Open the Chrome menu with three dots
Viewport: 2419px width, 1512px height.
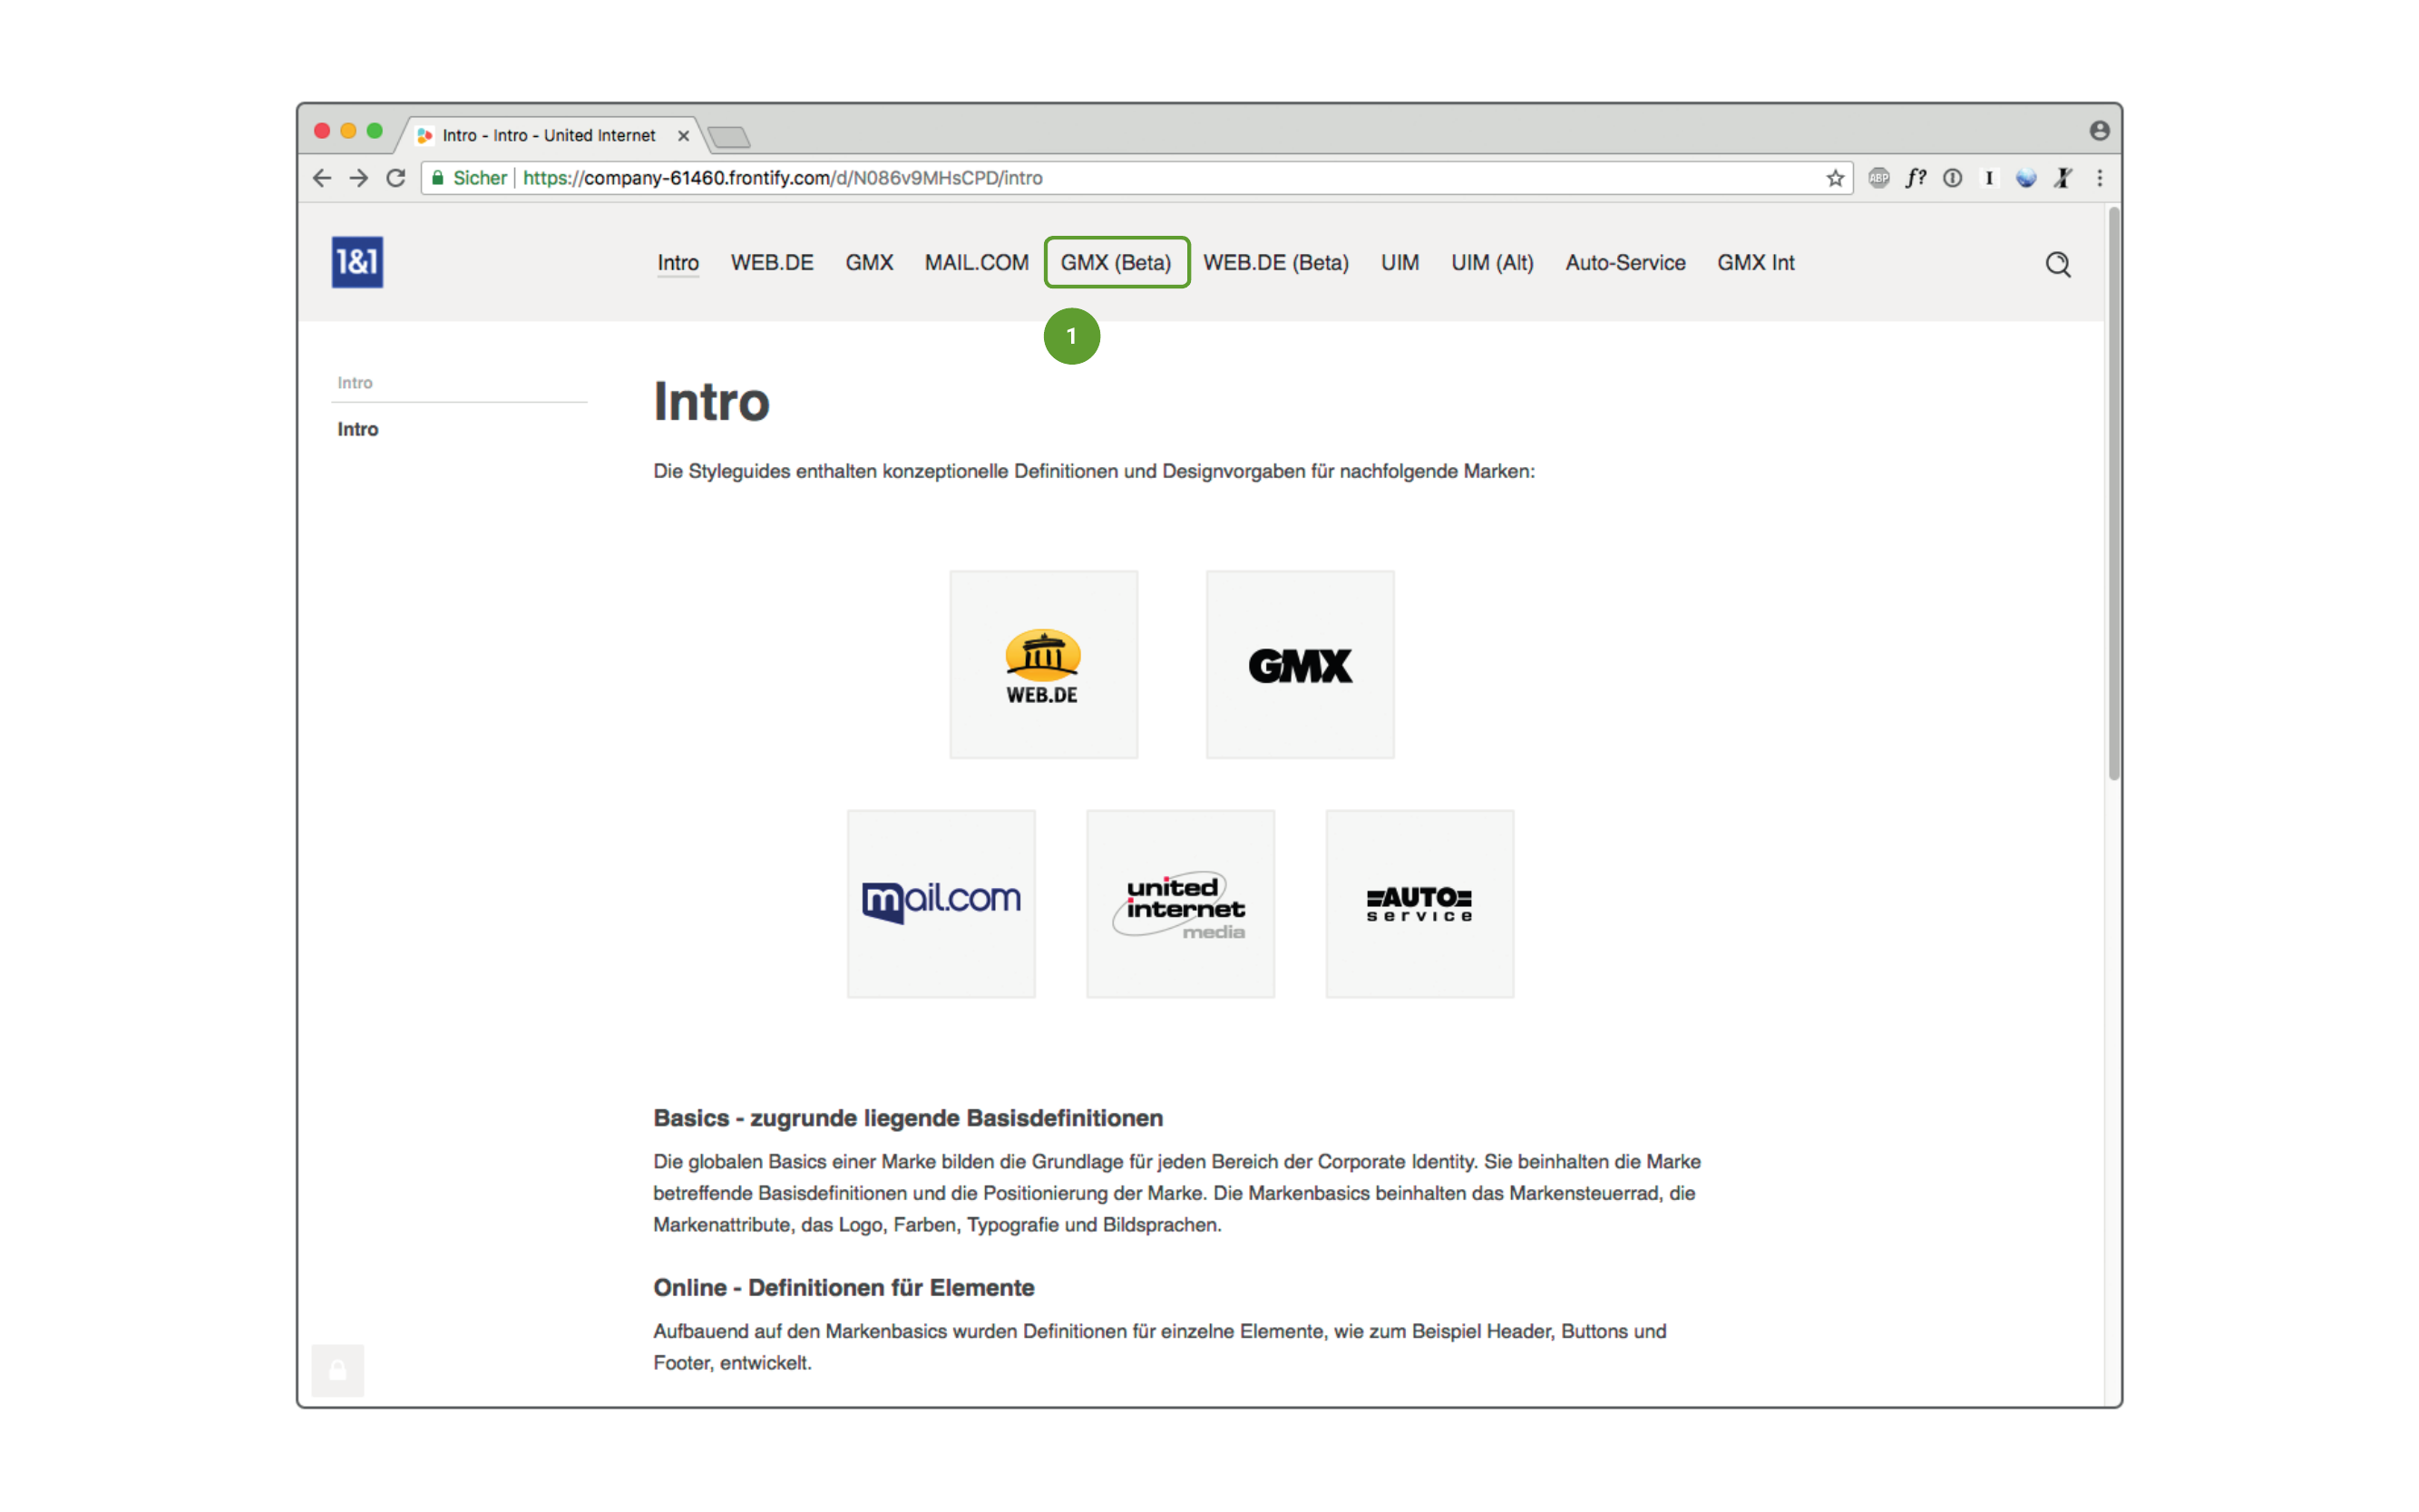coord(2100,178)
